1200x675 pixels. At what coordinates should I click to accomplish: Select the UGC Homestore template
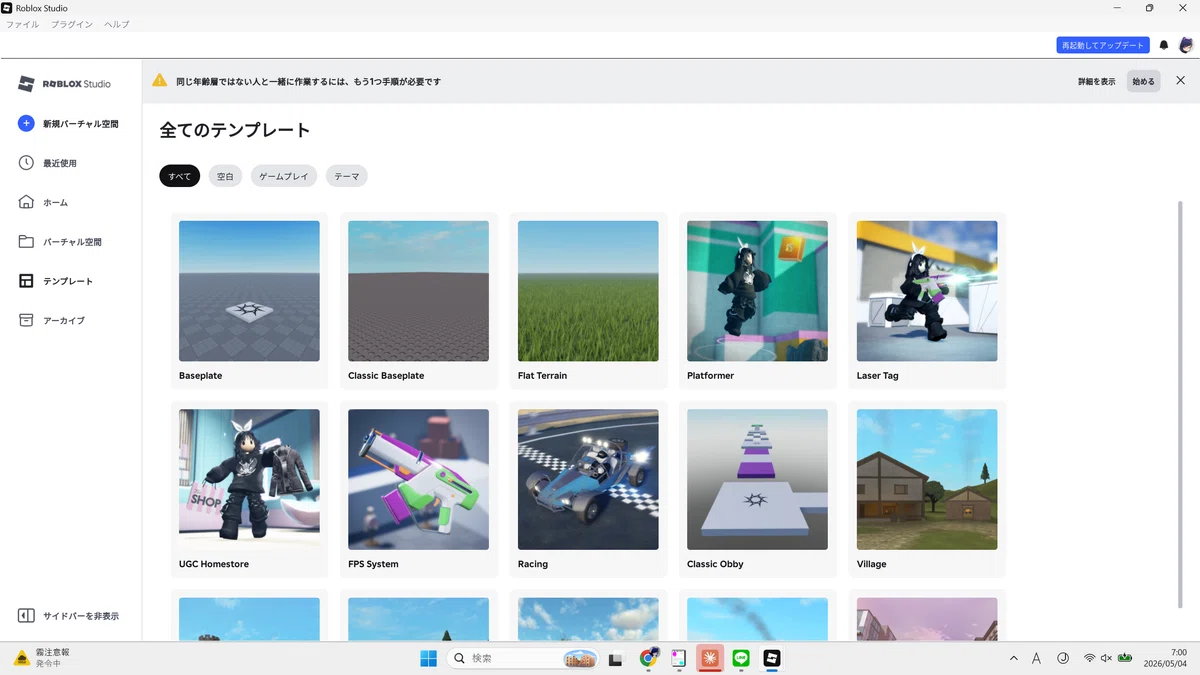point(249,489)
